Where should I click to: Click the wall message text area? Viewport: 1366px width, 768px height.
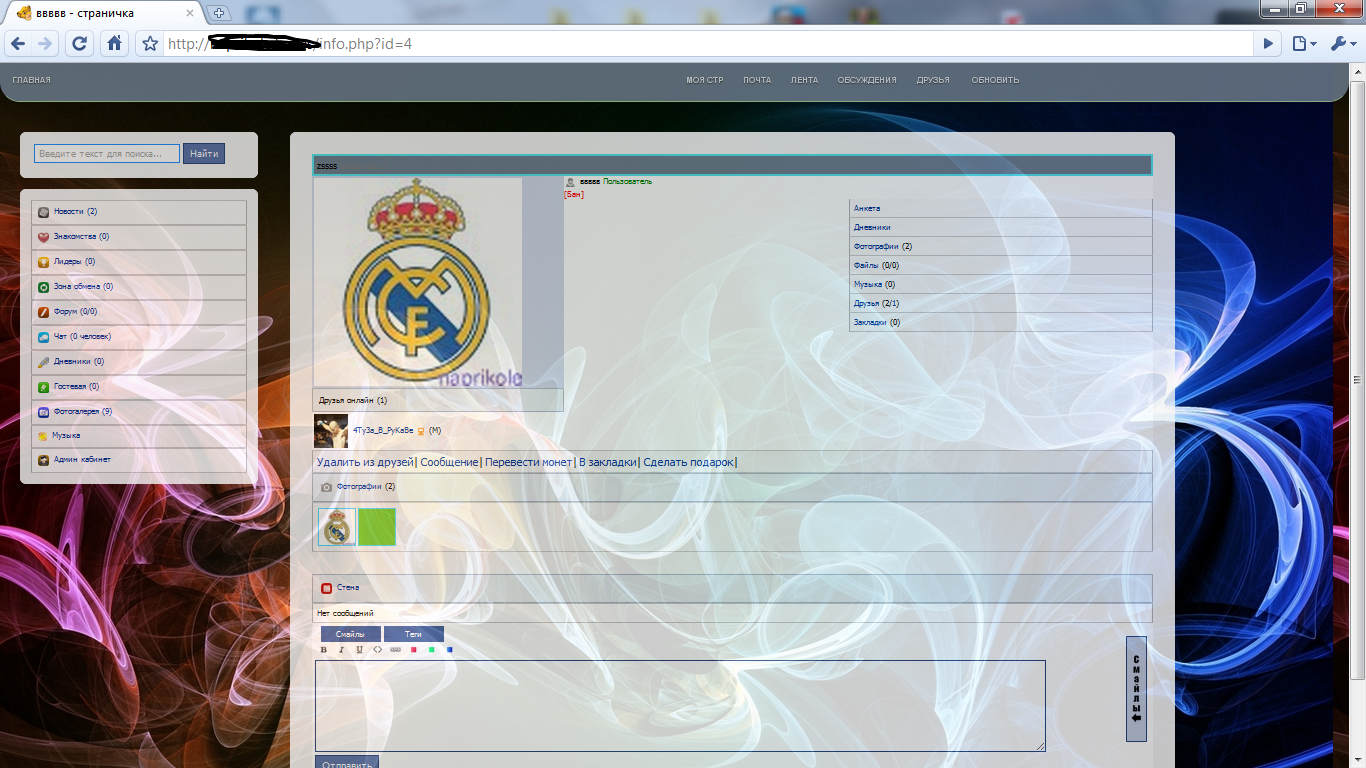point(680,706)
